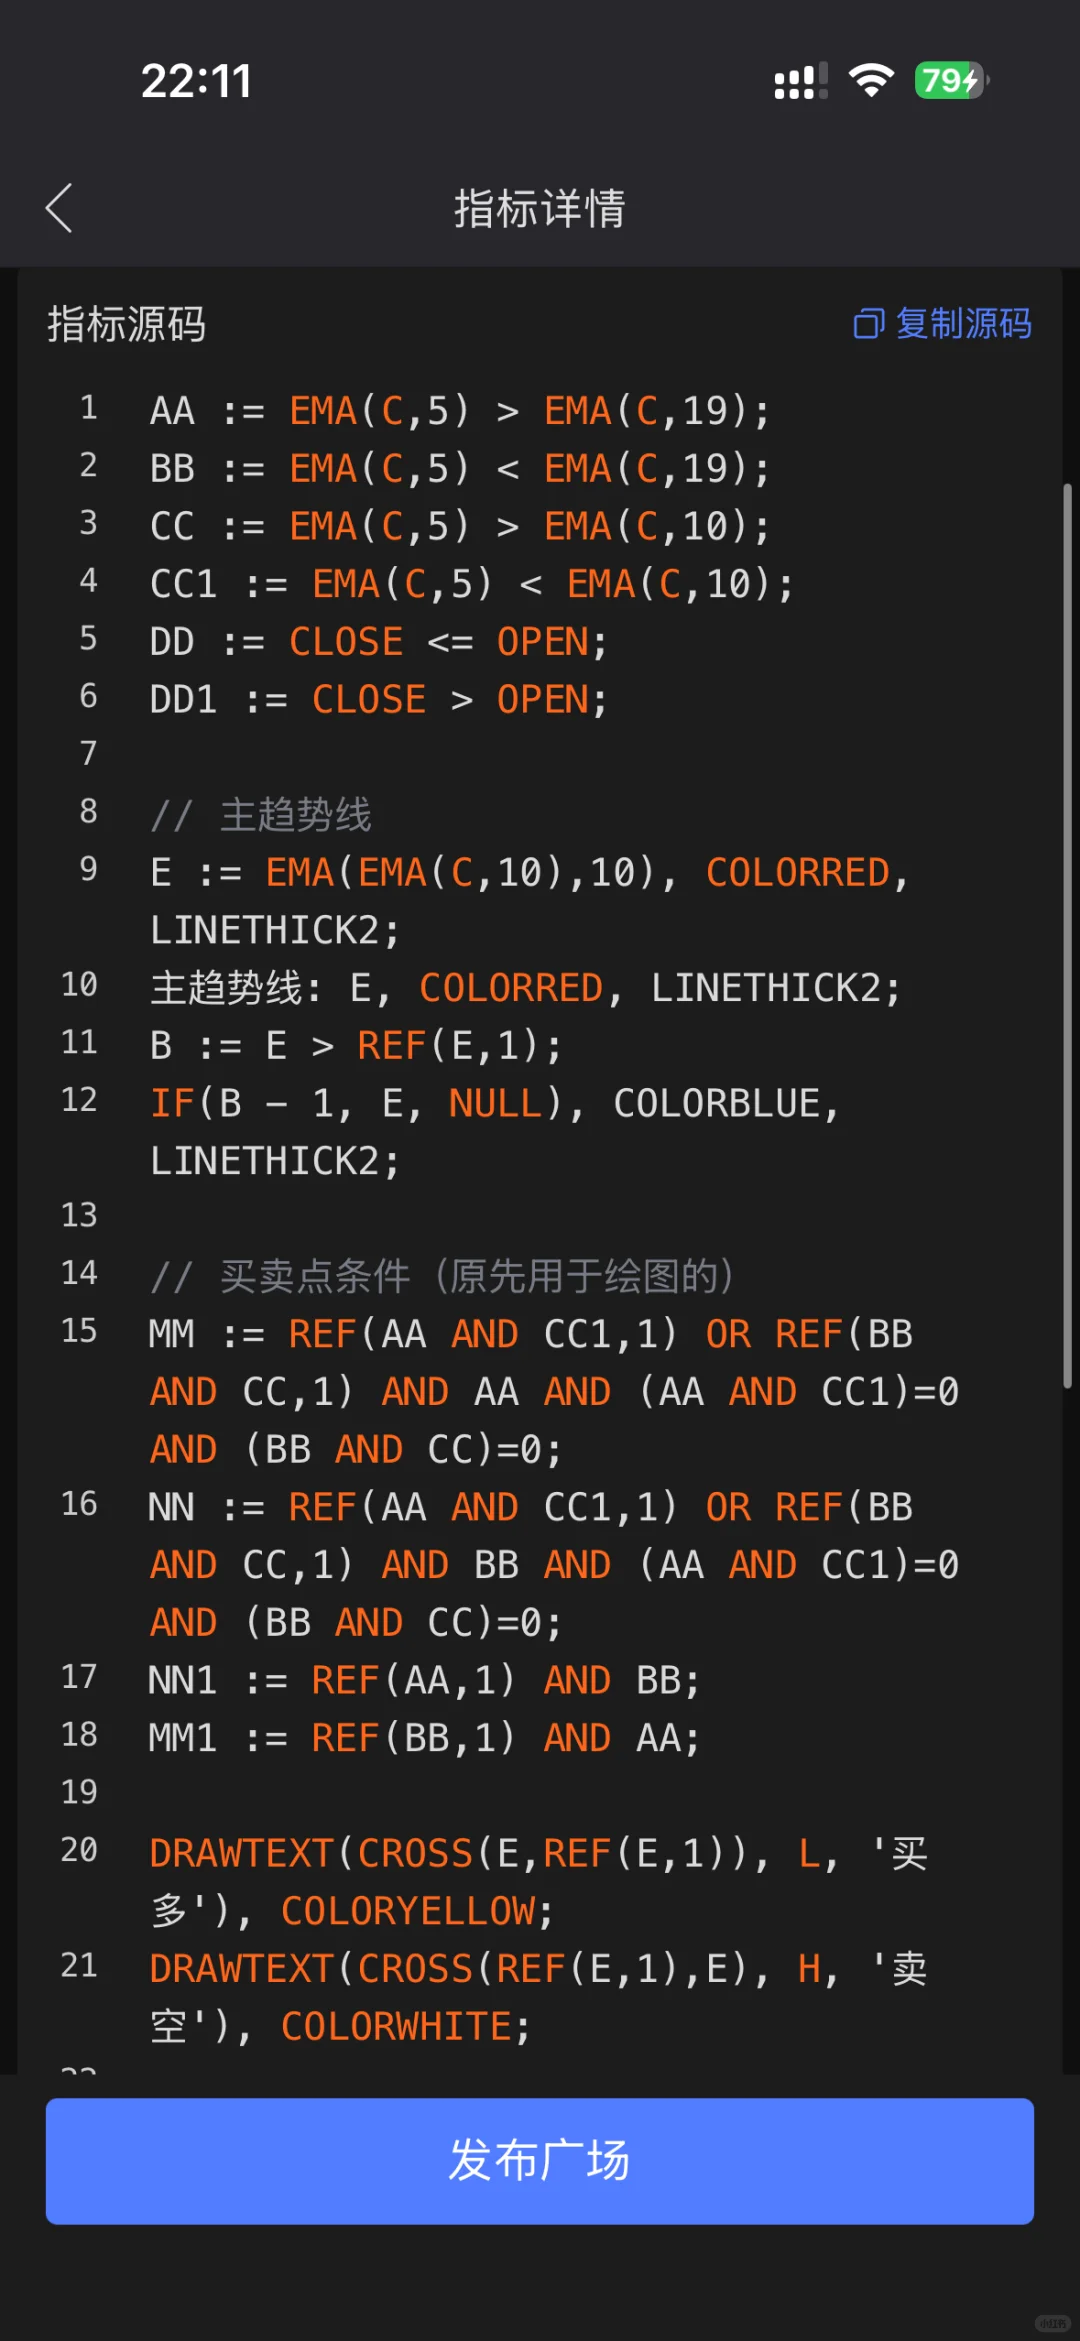The image size is (1080, 2341).
Task: Tap the line starting with MM := REF
Action: click(554, 1391)
